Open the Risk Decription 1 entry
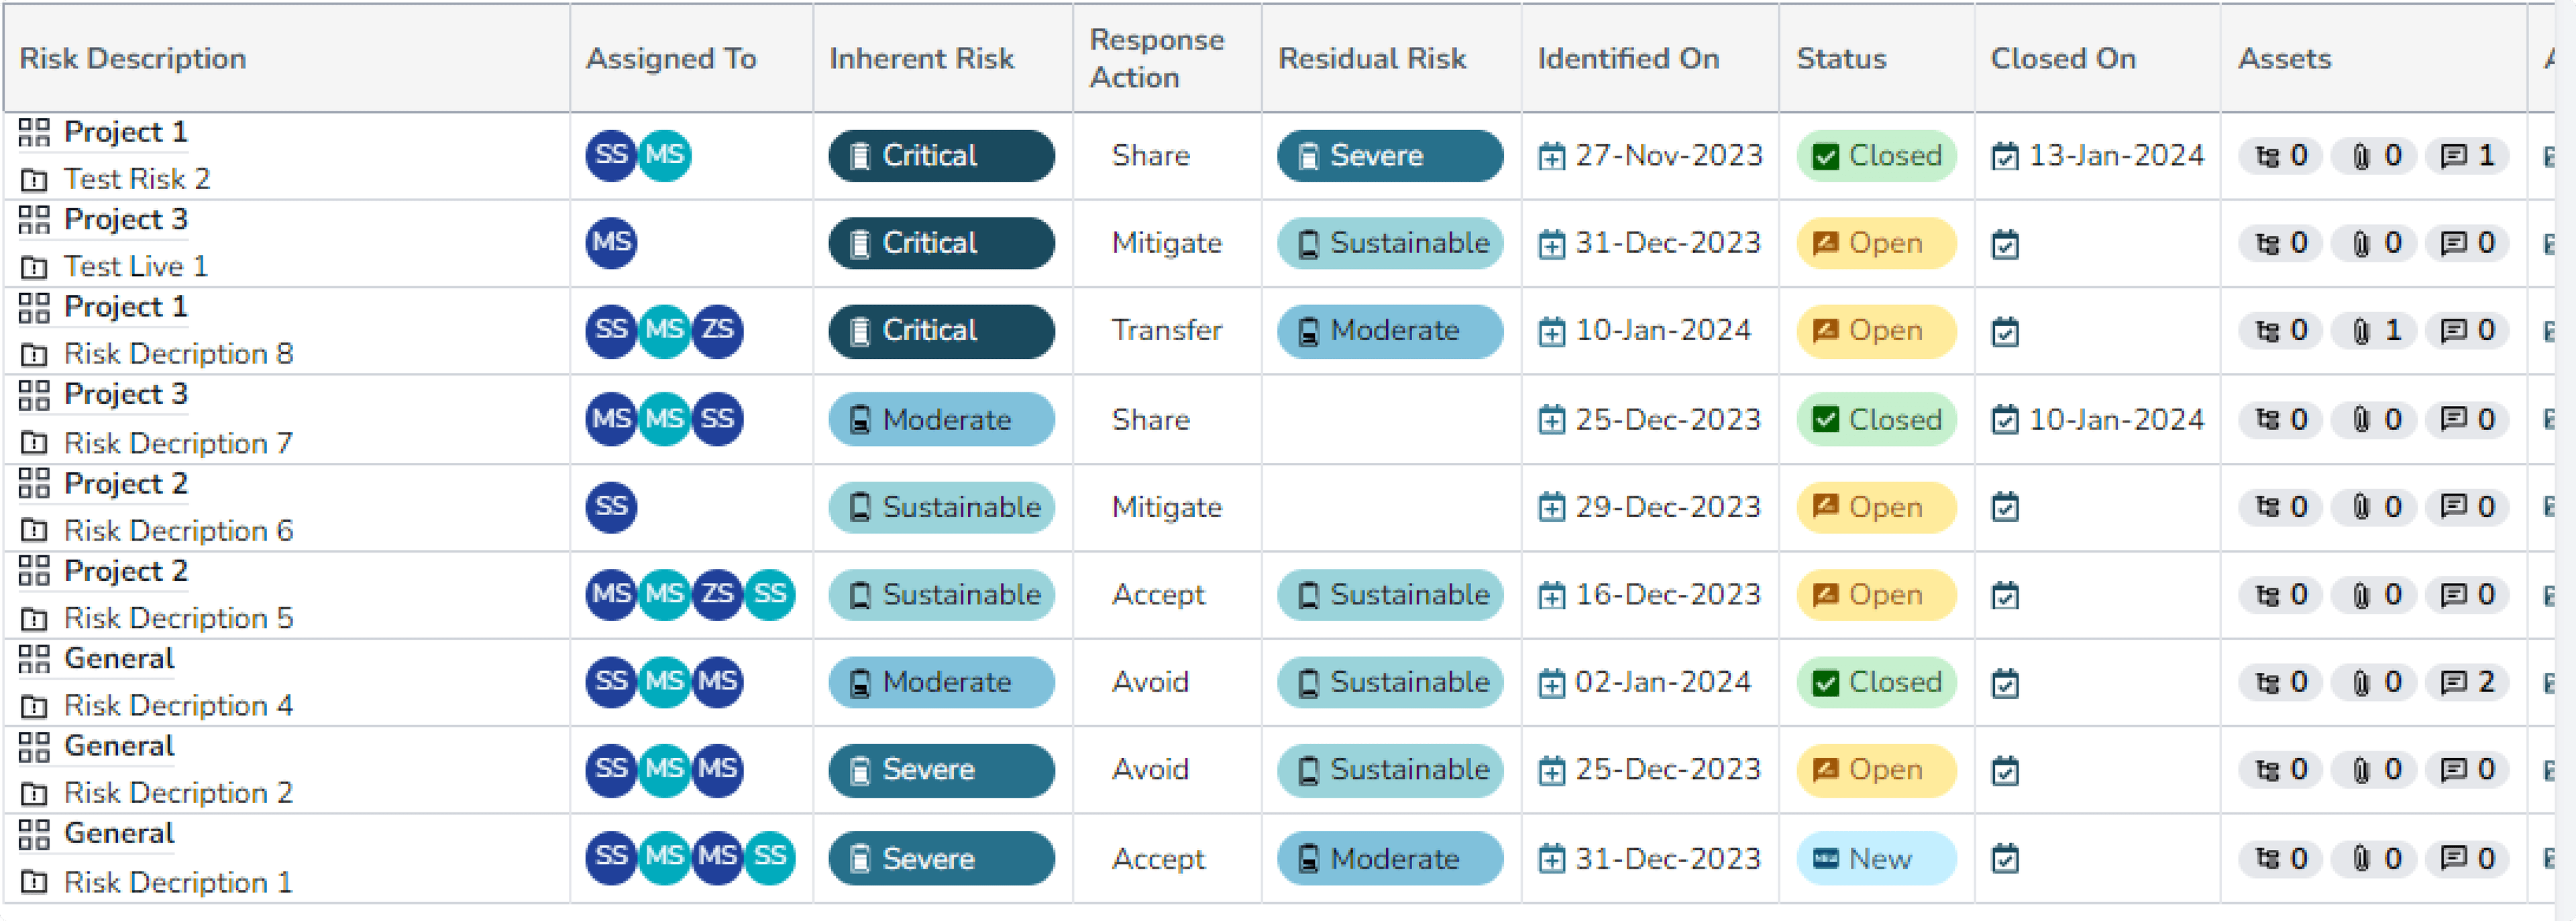2576x921 pixels. pyautogui.click(x=179, y=883)
